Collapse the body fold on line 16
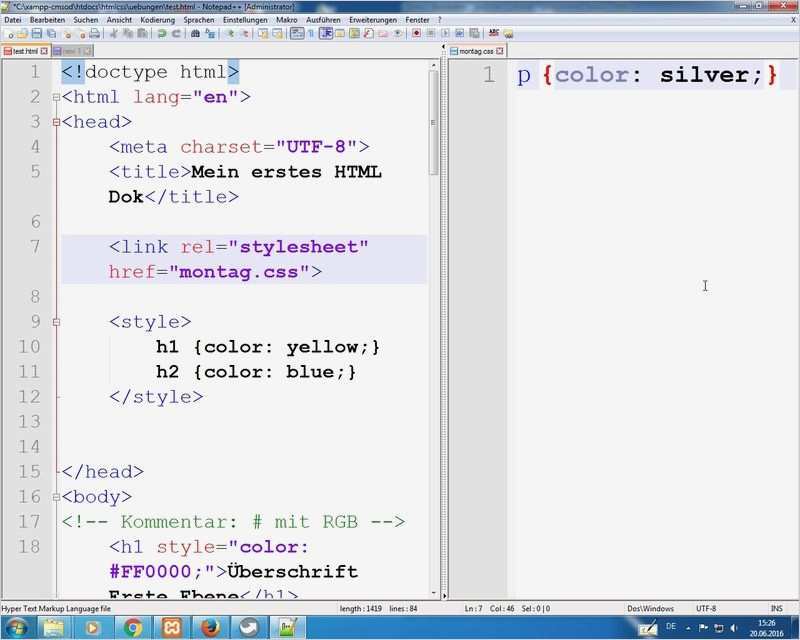Image resolution: width=800 pixels, height=640 pixels. coord(56,497)
